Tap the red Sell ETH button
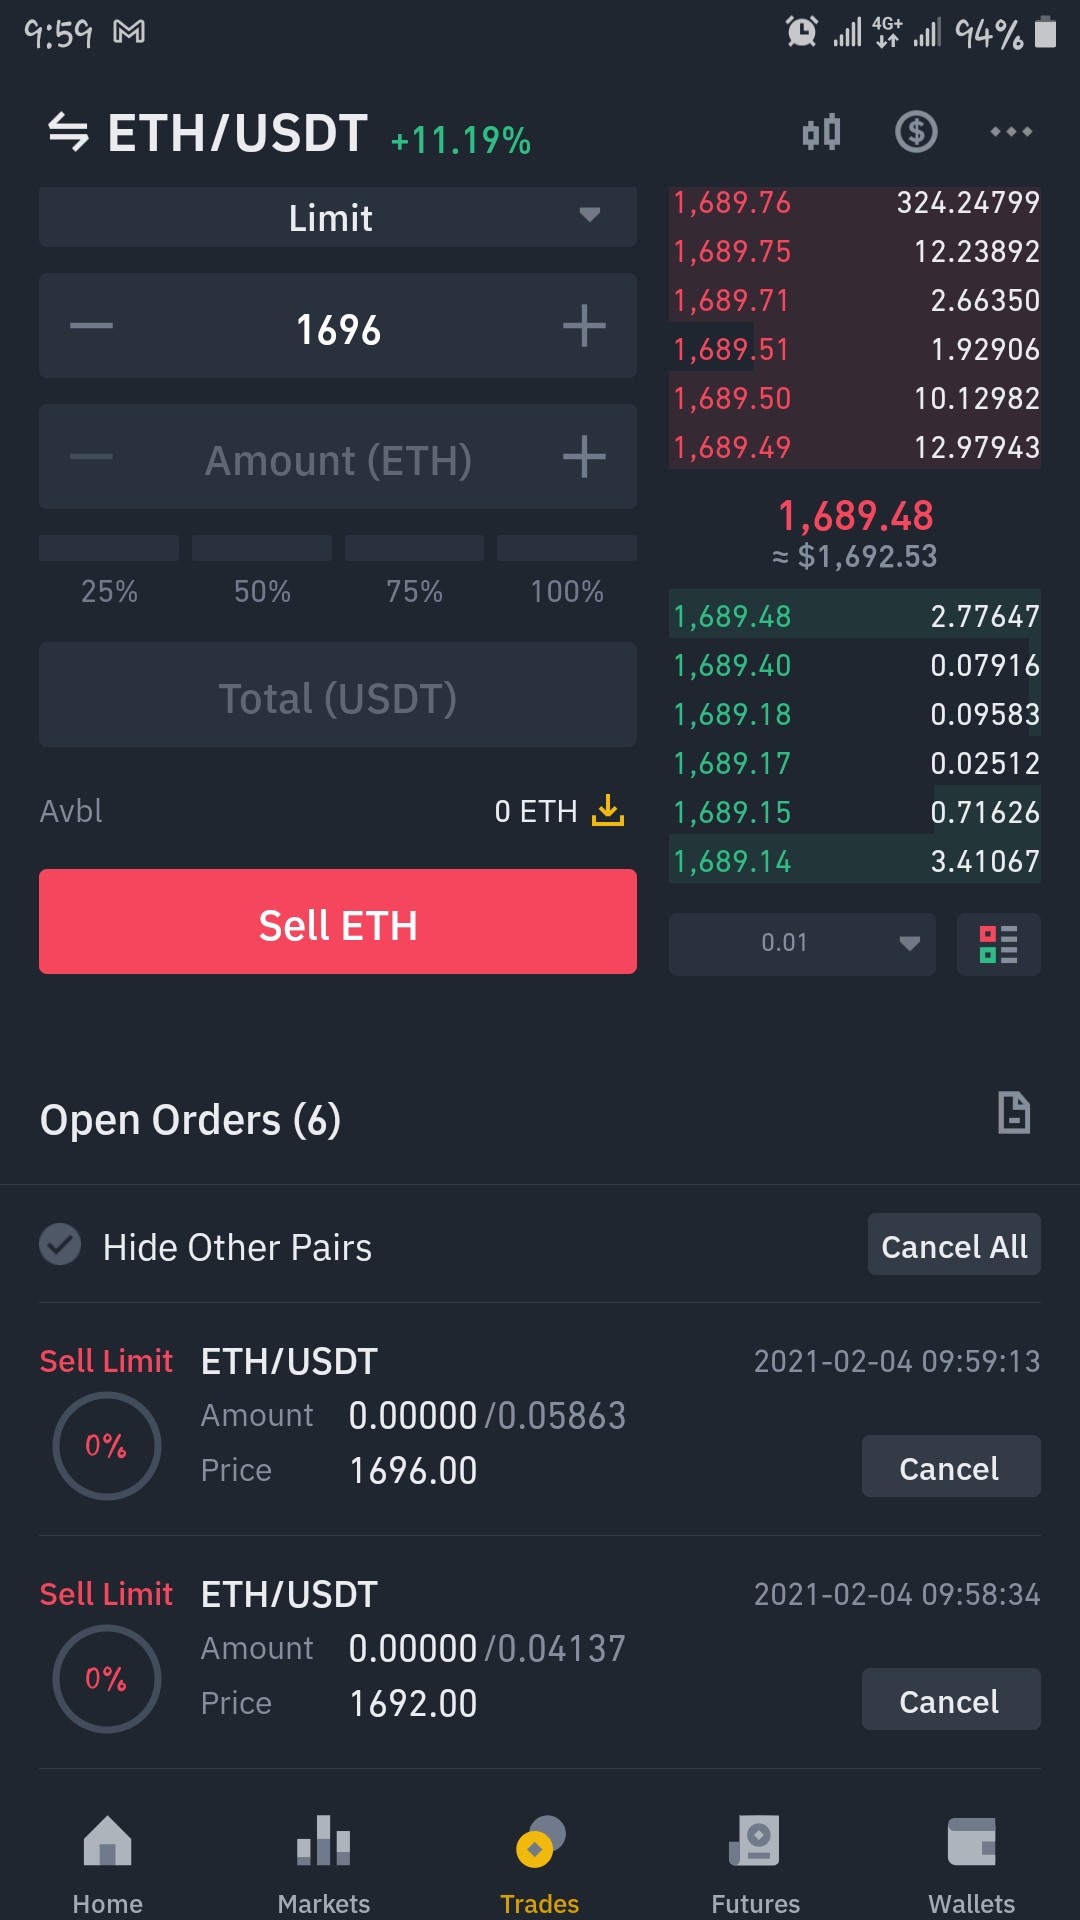The width and height of the screenshot is (1080, 1920). tap(338, 921)
